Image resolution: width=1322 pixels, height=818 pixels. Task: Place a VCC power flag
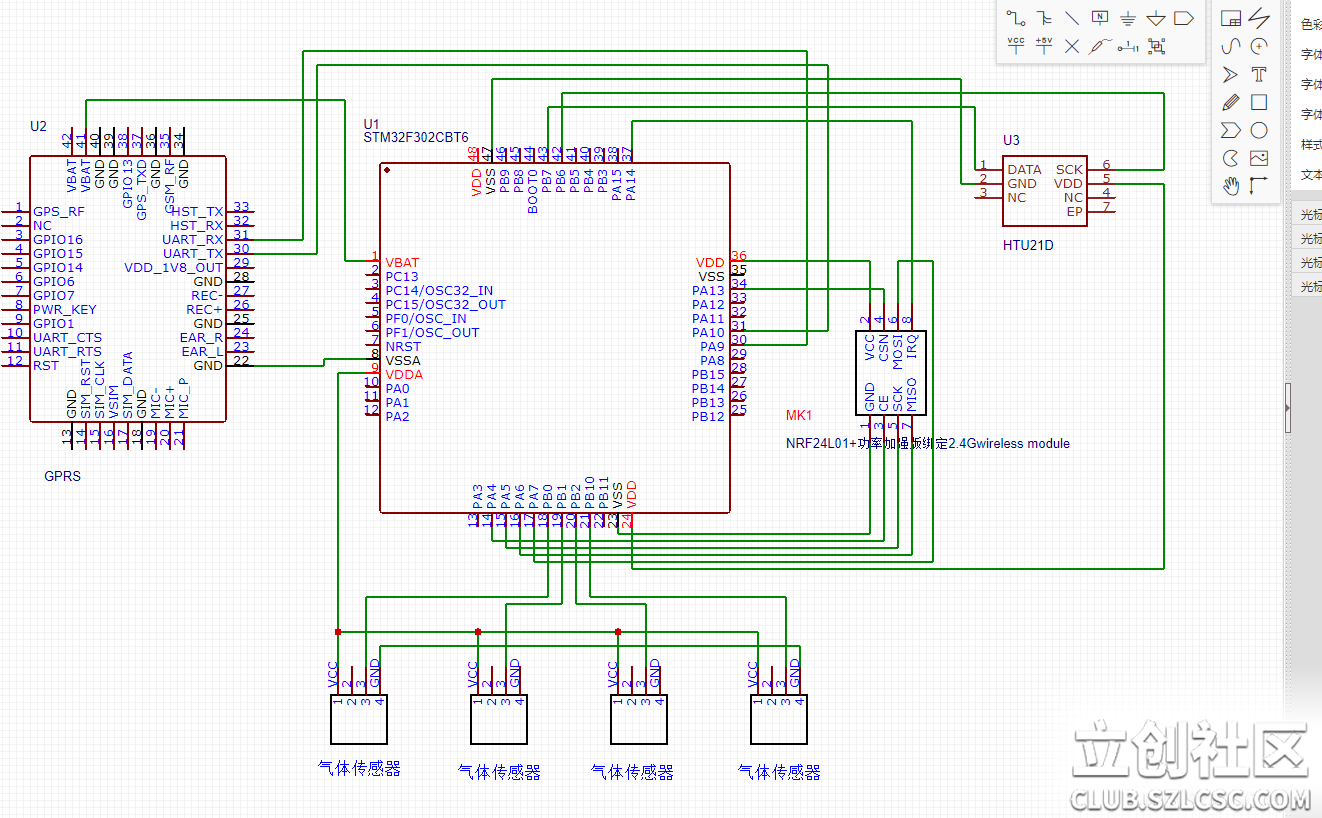coord(1016,45)
